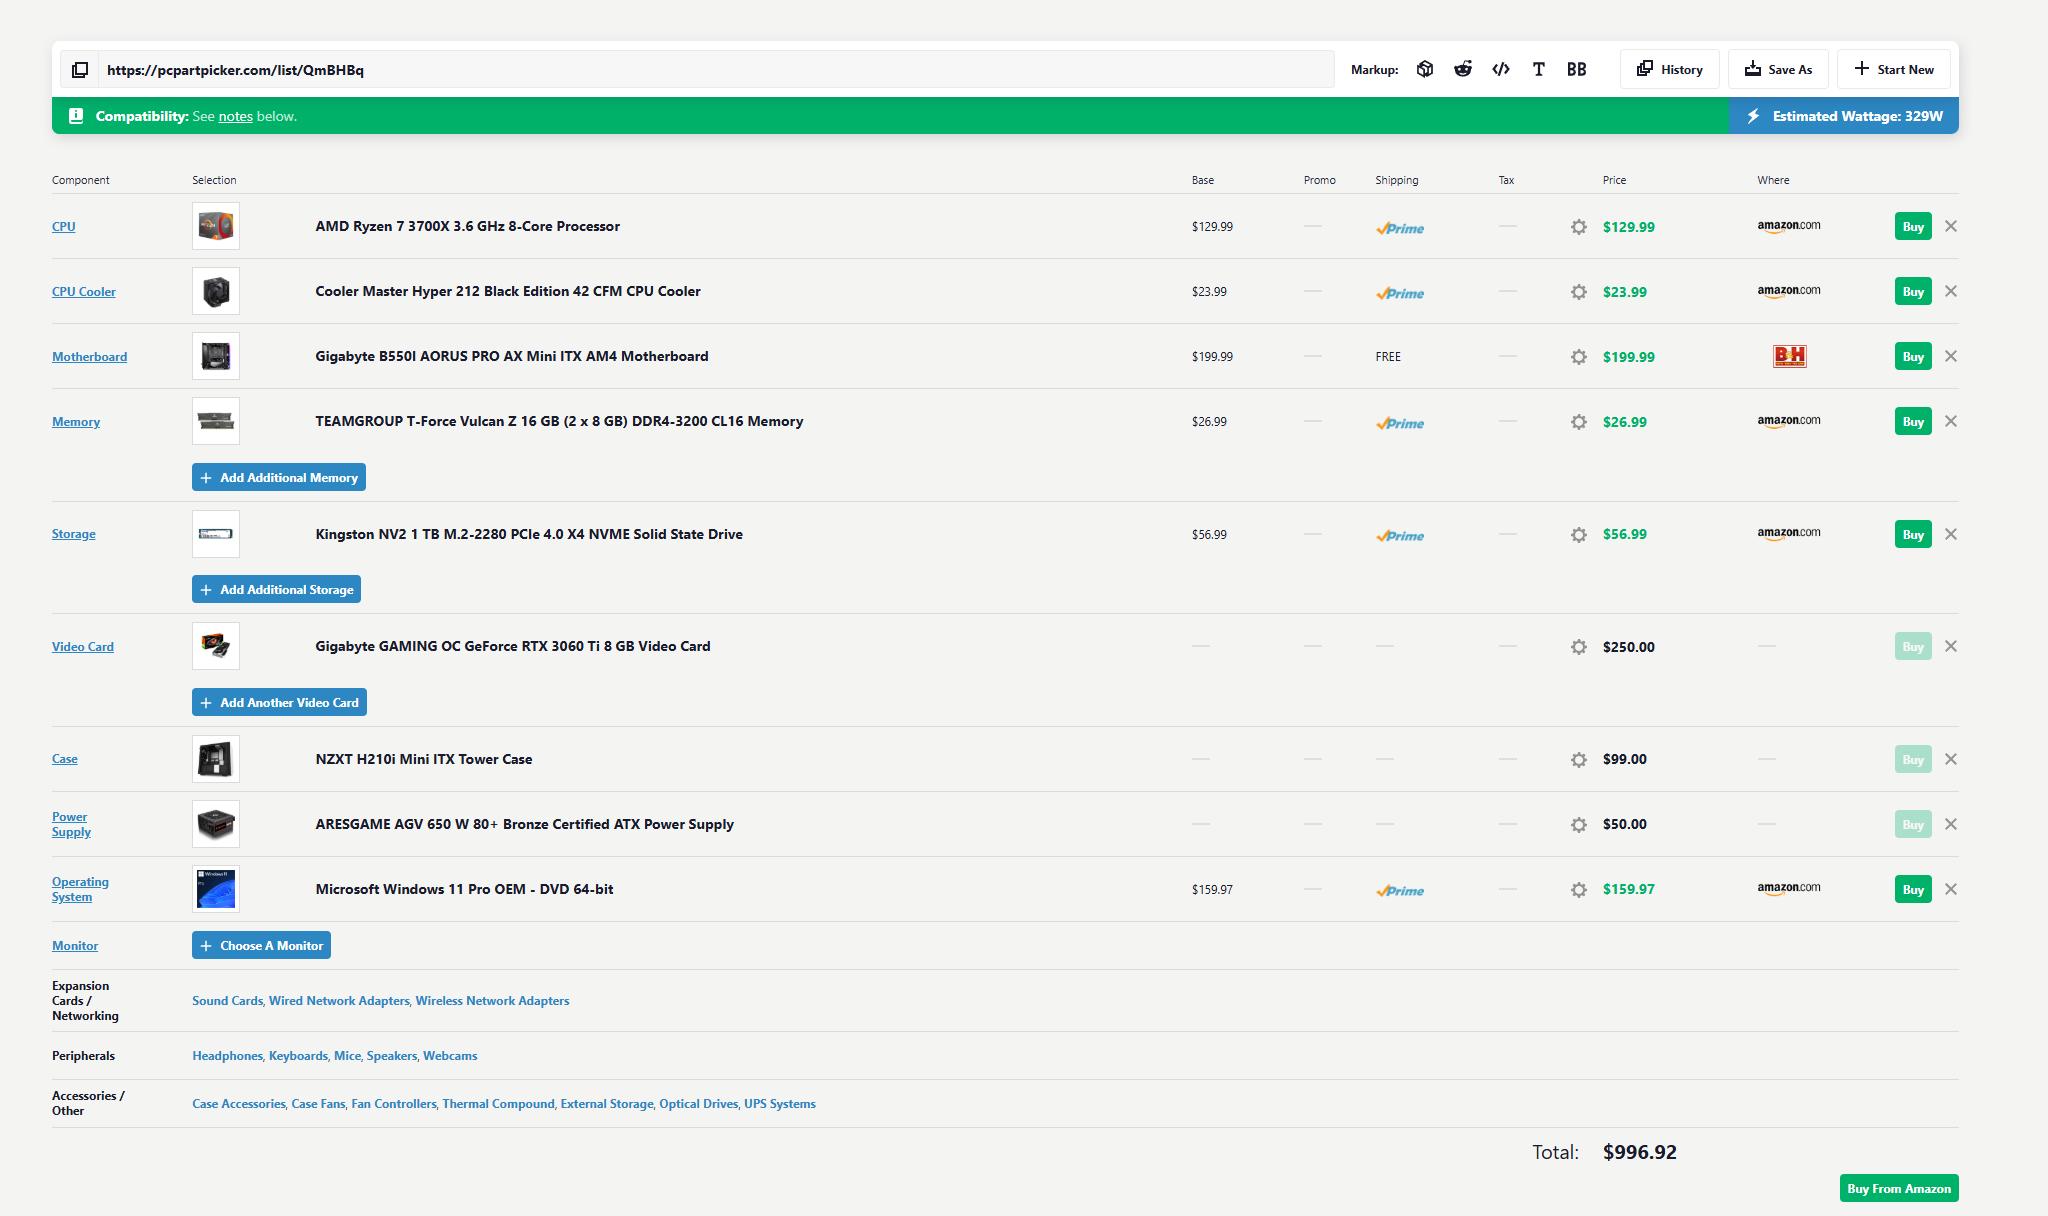Remove the Cooler Master Hyper 212 cooler
Image resolution: width=2048 pixels, height=1216 pixels.
(1951, 291)
